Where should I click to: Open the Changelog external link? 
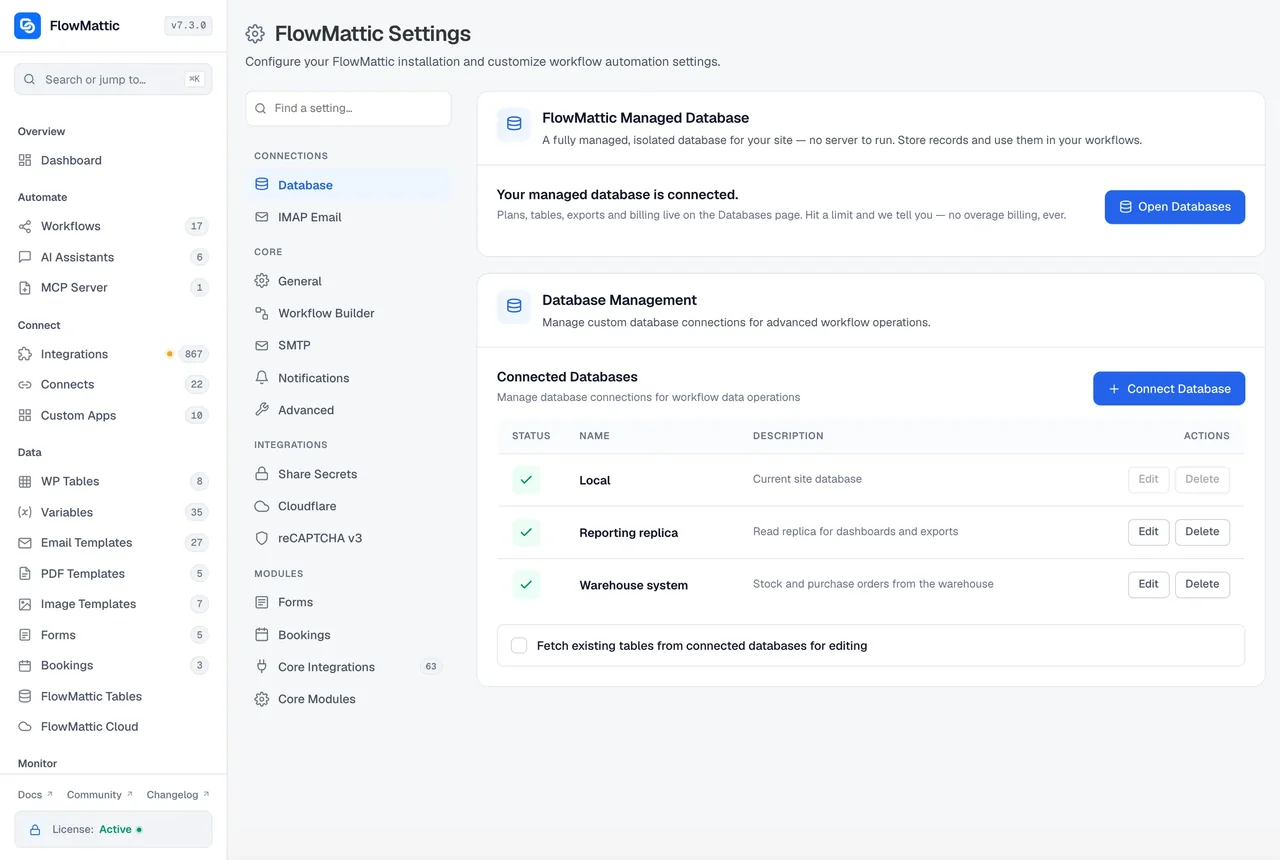(x=178, y=795)
